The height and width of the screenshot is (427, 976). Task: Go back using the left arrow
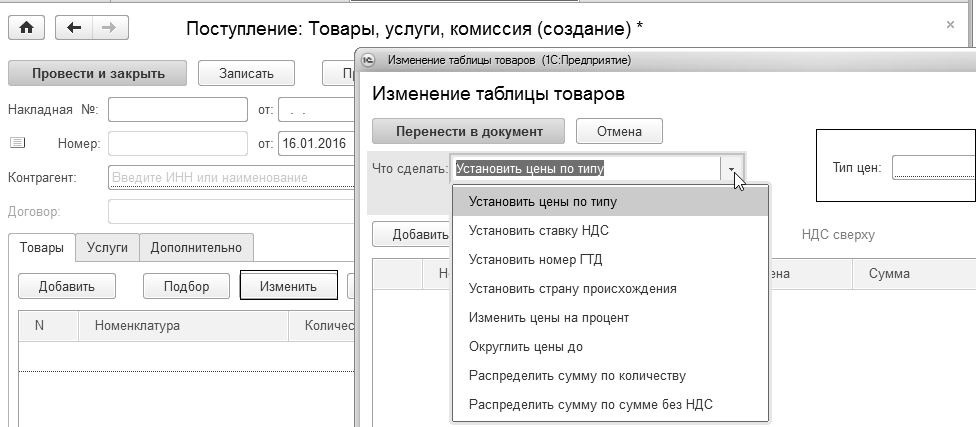click(x=74, y=28)
